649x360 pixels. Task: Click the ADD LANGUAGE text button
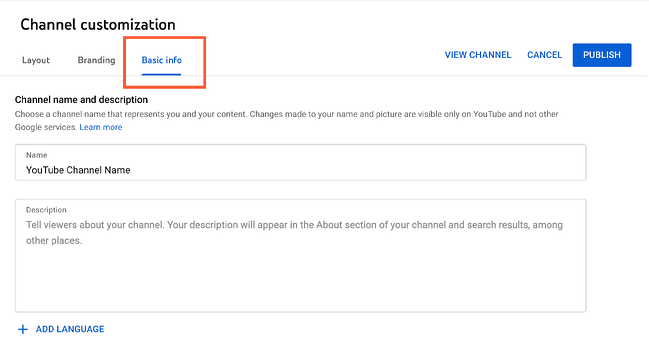tap(70, 329)
